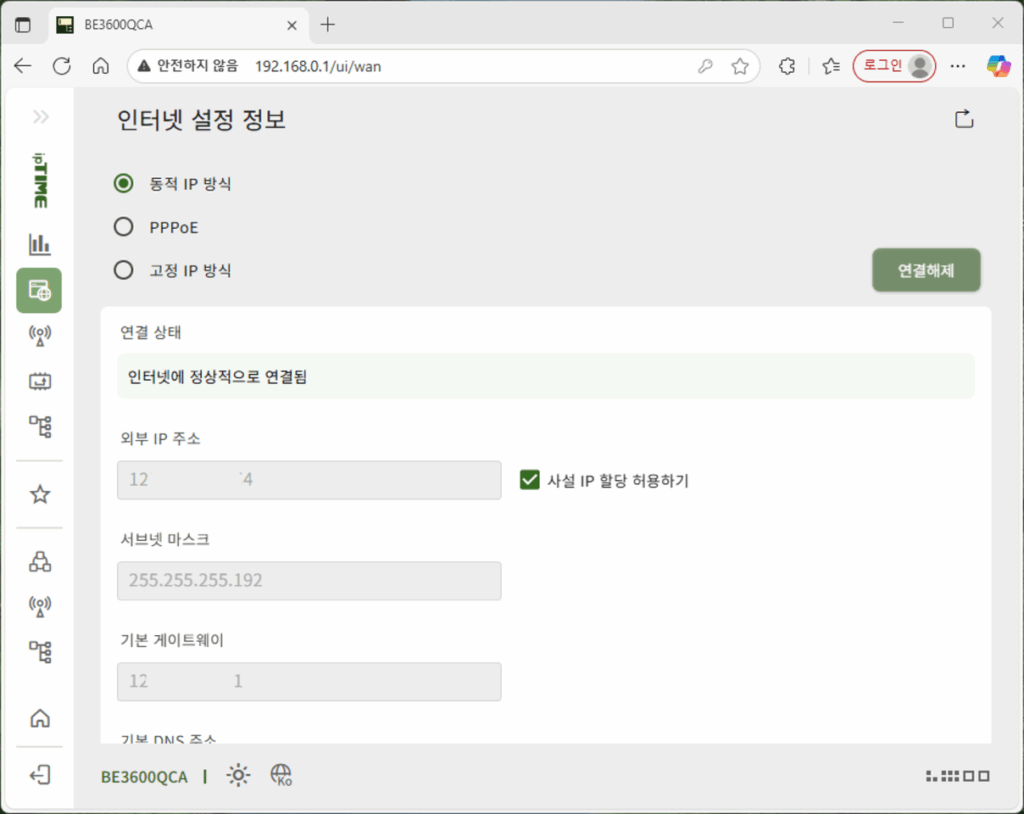Uncheck 사설 IP 할당 허용하기 checkbox
1024x814 pixels.
(x=530, y=480)
